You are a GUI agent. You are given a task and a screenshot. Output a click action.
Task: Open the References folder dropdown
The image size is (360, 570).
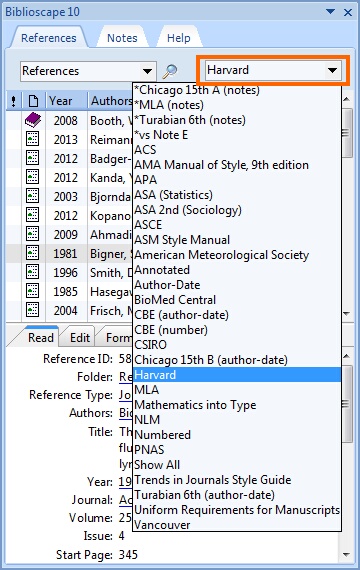[147, 71]
